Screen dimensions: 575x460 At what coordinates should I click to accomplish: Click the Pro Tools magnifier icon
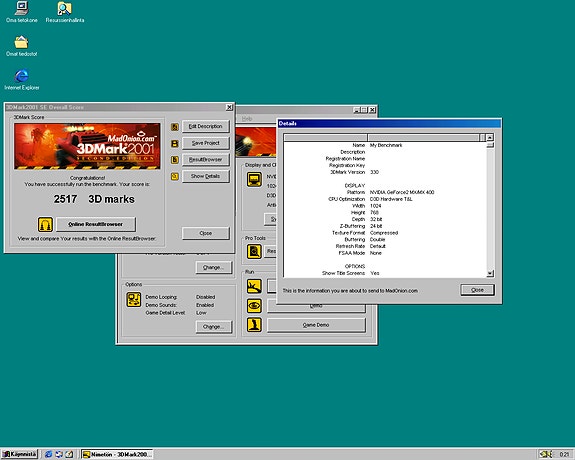coord(254,252)
